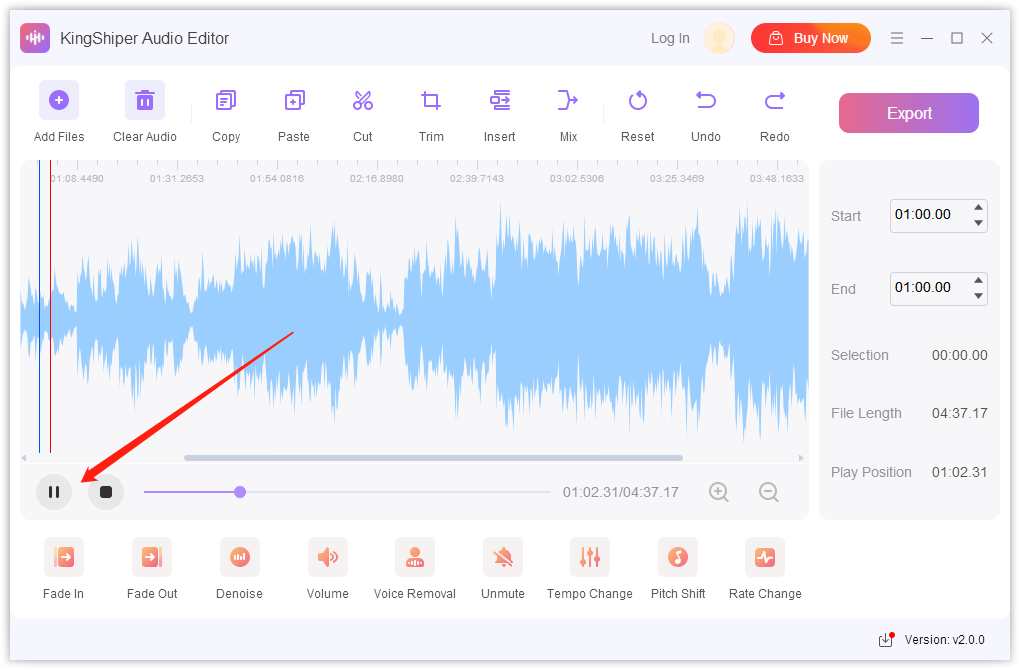
Task: Click the Insert tool icon
Action: [x=500, y=100]
